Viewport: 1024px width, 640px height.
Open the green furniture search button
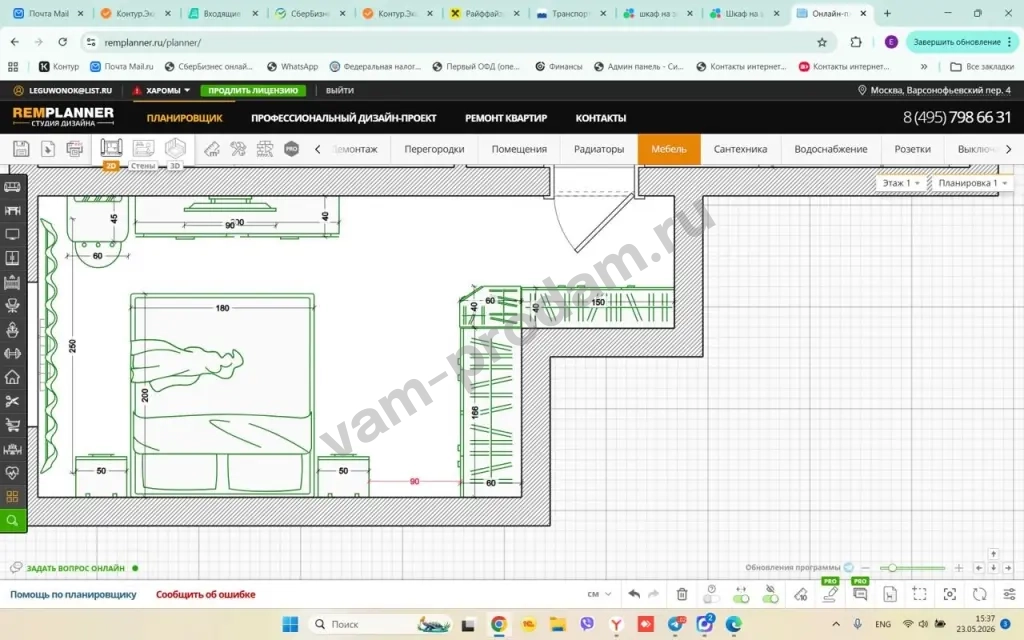(12, 520)
